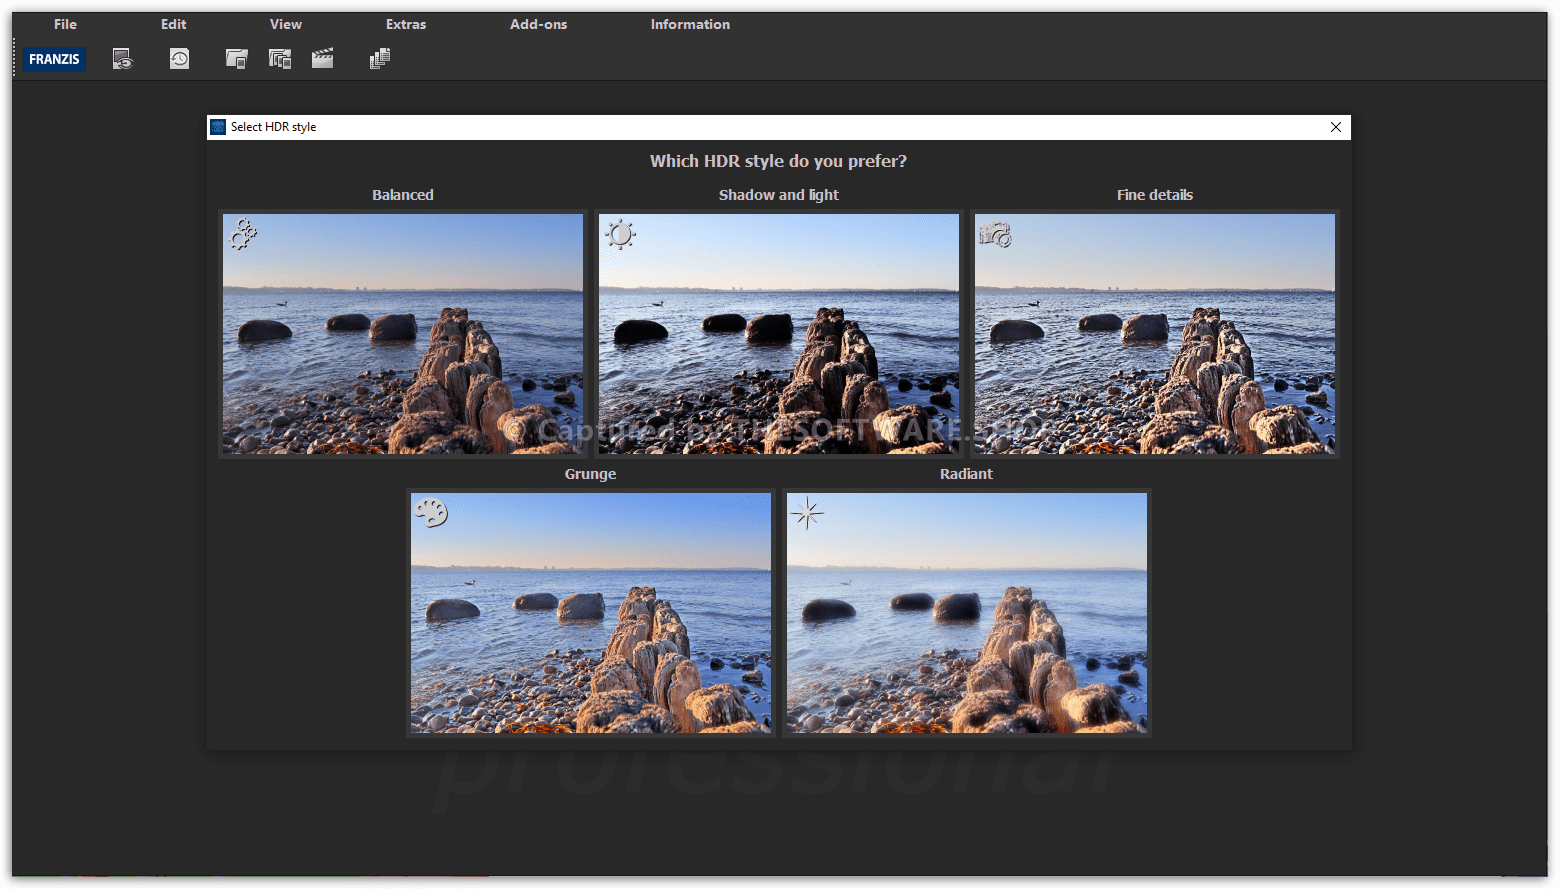The width and height of the screenshot is (1560, 889).
Task: Click the sun icon on Shadow and light
Action: [620, 234]
